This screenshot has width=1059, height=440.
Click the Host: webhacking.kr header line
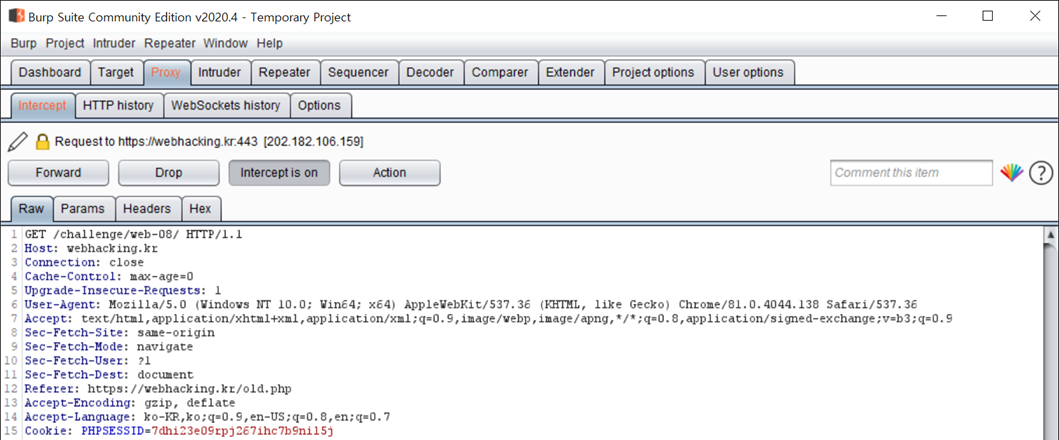click(x=92, y=249)
